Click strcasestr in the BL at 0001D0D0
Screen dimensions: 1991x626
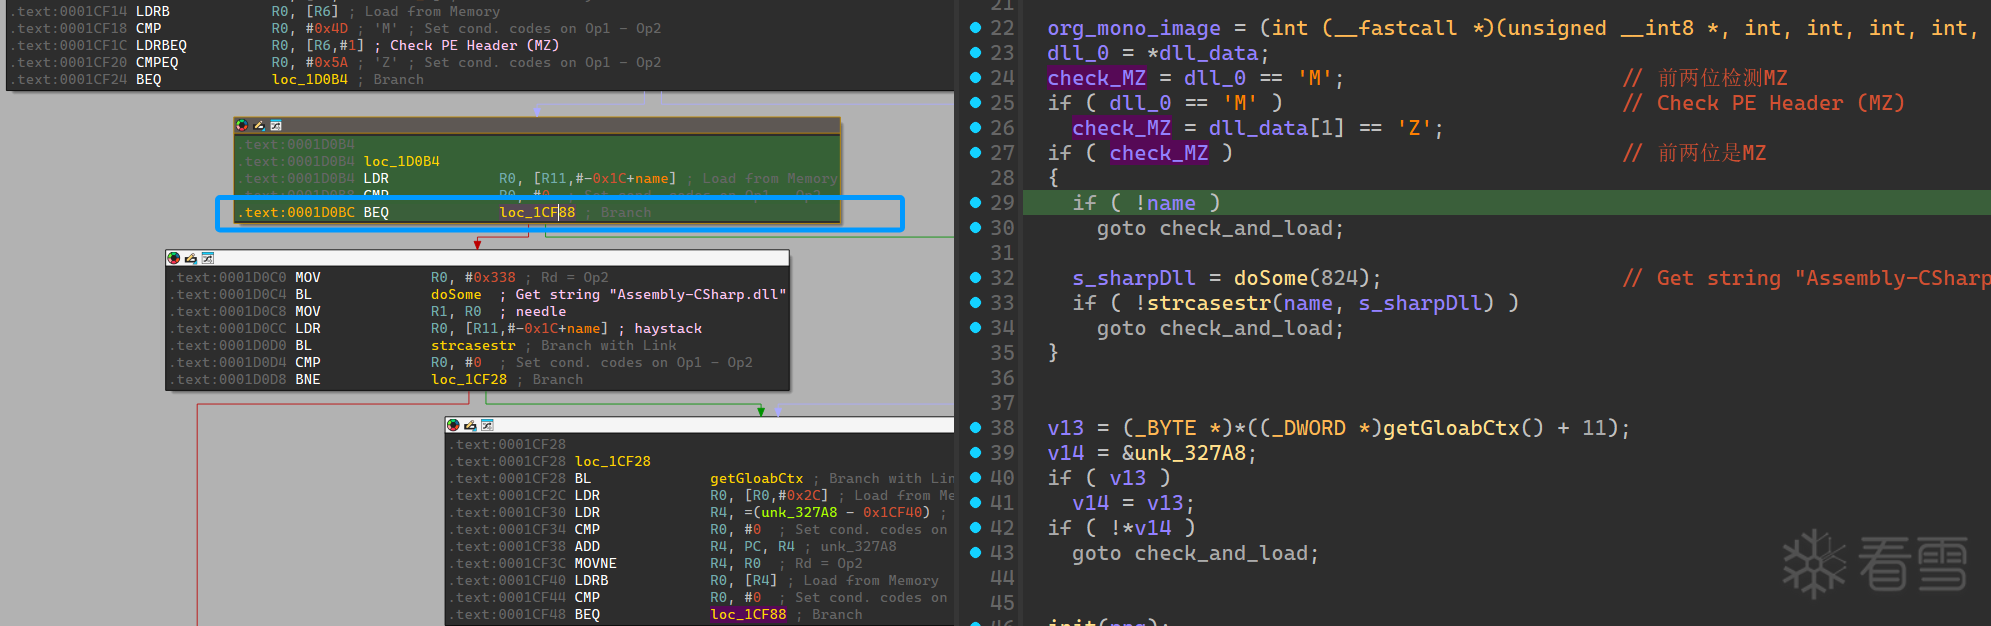tap(473, 345)
